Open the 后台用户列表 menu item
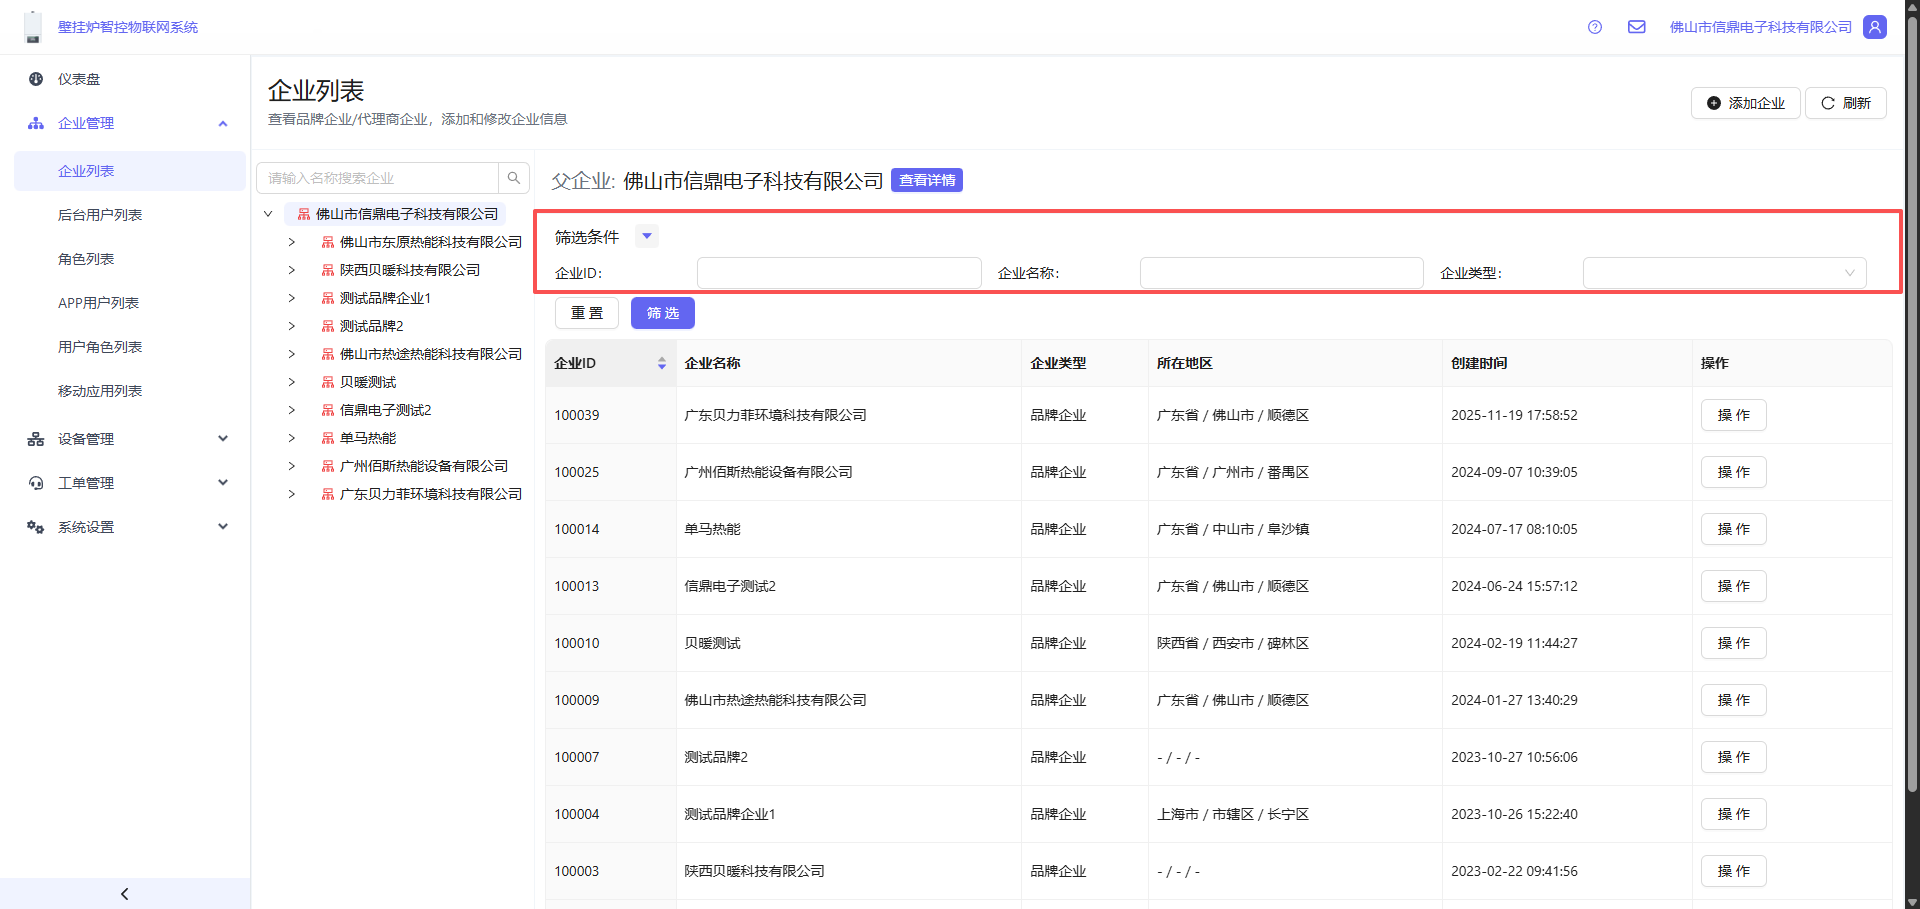This screenshot has width=1920, height=909. 100,215
